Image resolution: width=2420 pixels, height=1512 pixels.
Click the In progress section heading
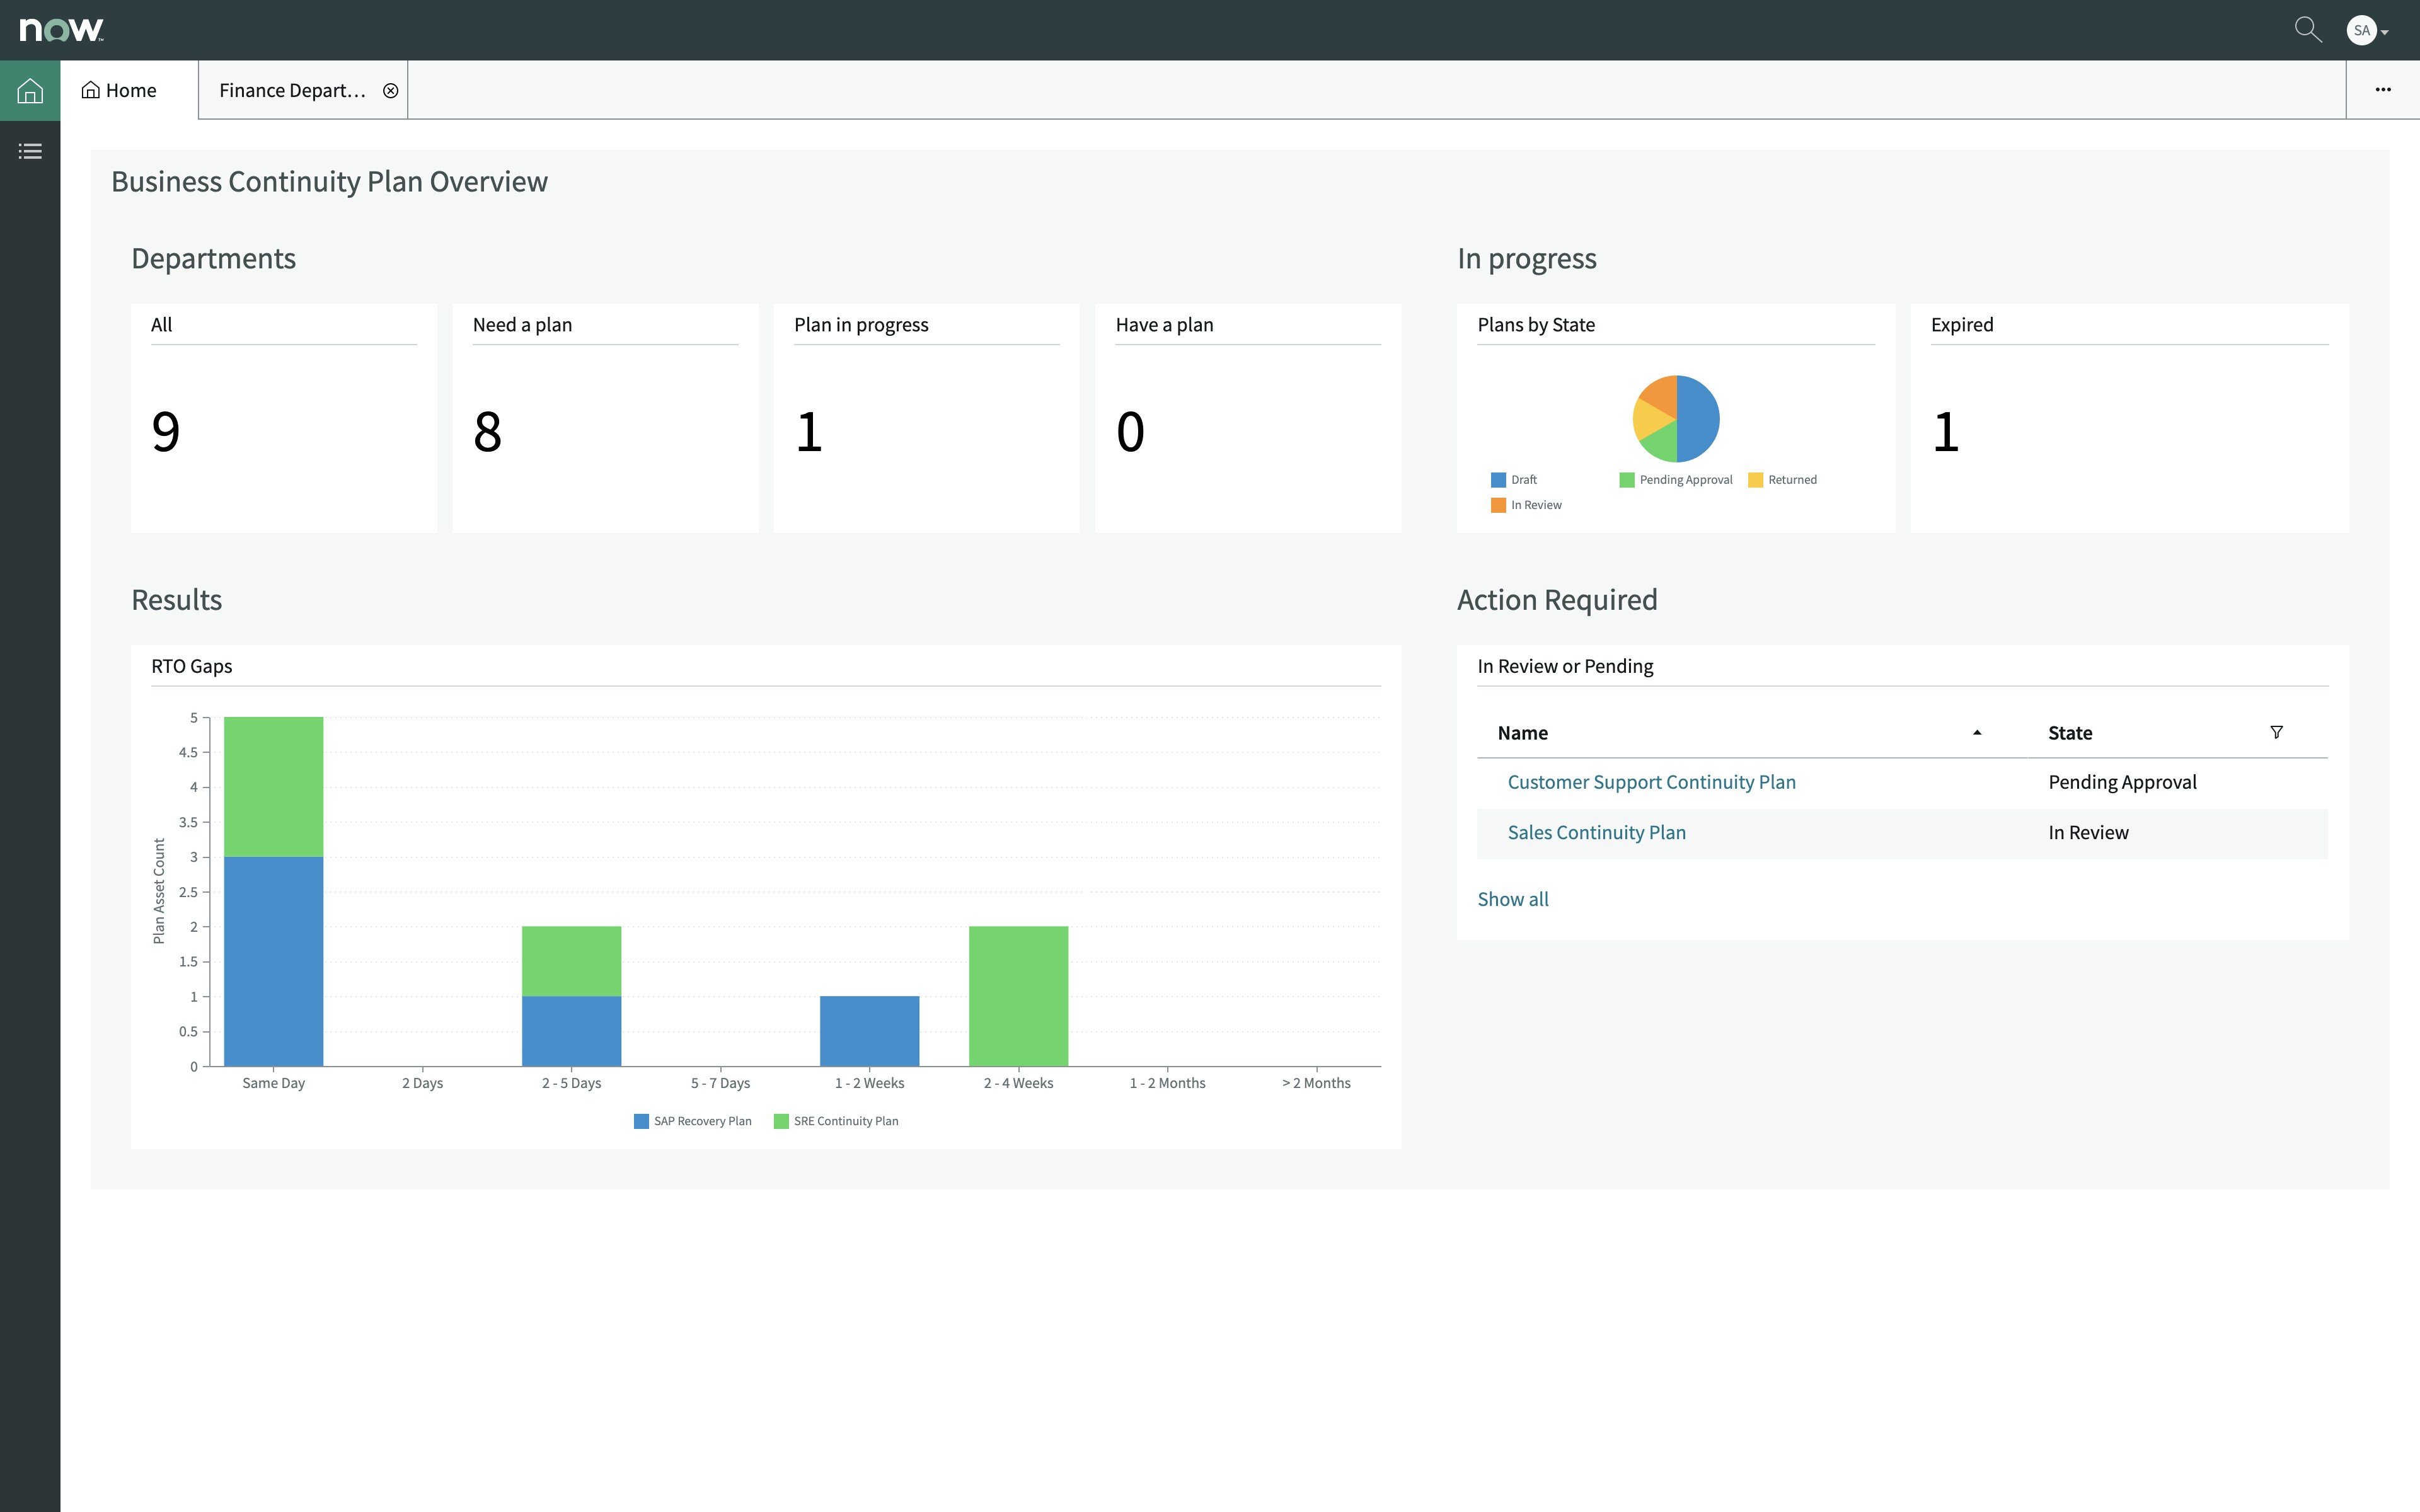1526,258
